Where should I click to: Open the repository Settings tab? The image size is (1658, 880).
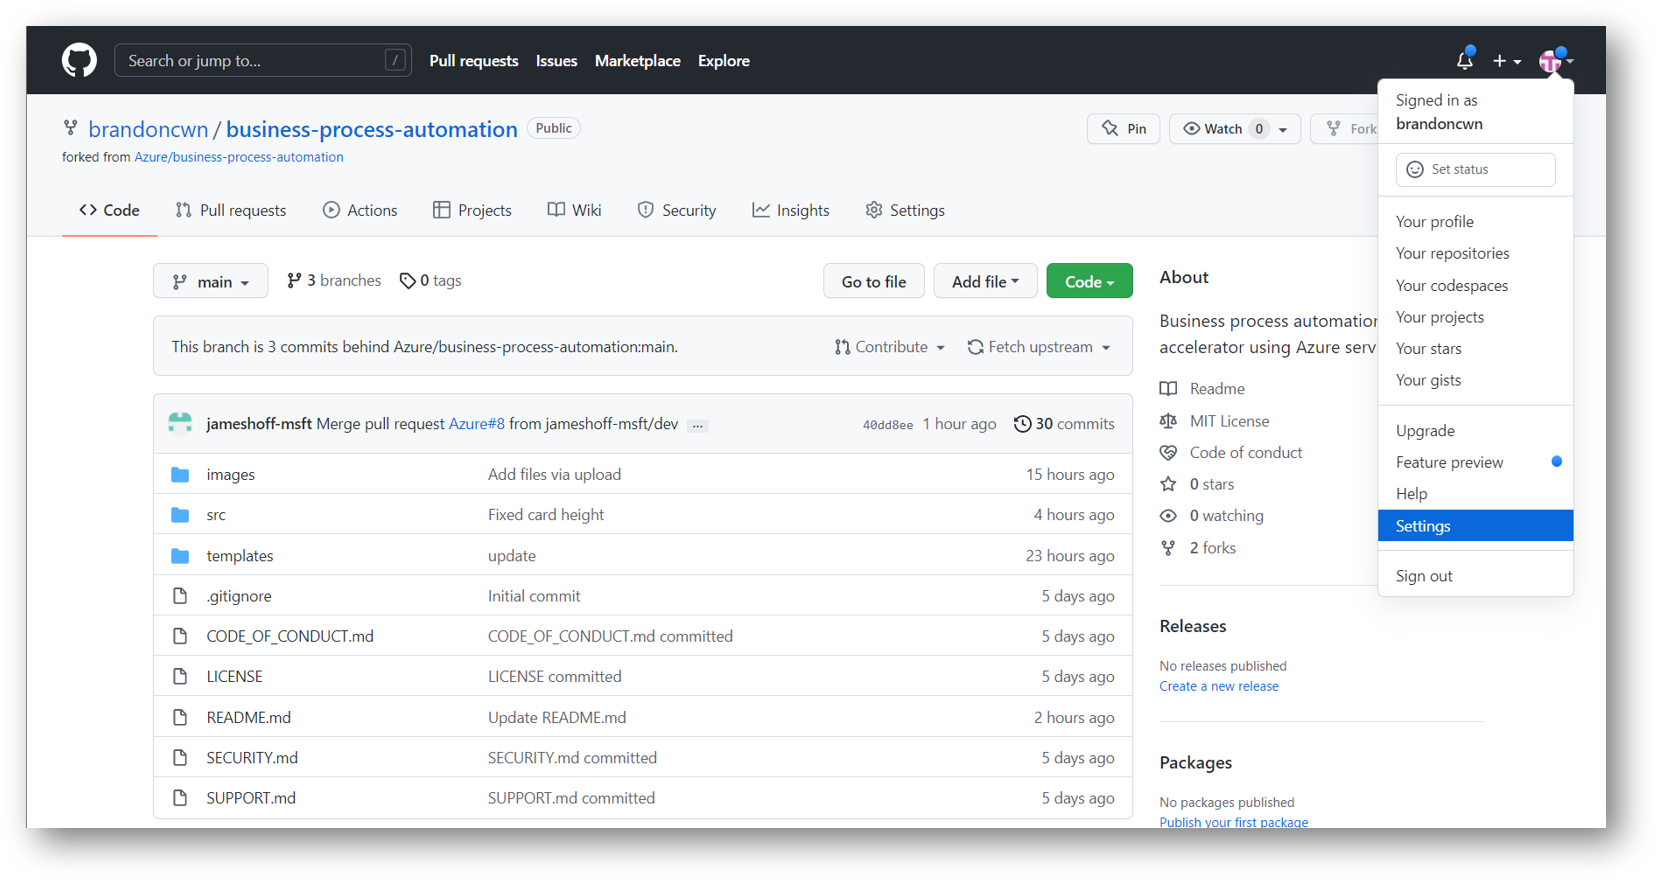[x=905, y=210]
